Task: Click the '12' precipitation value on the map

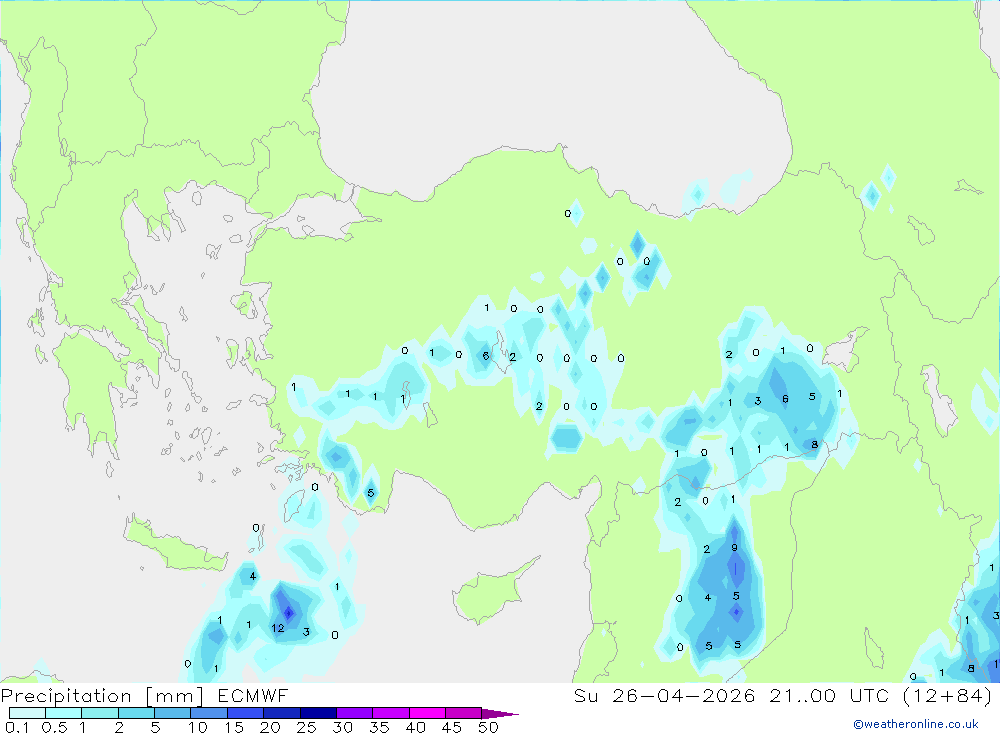Action: point(277,628)
